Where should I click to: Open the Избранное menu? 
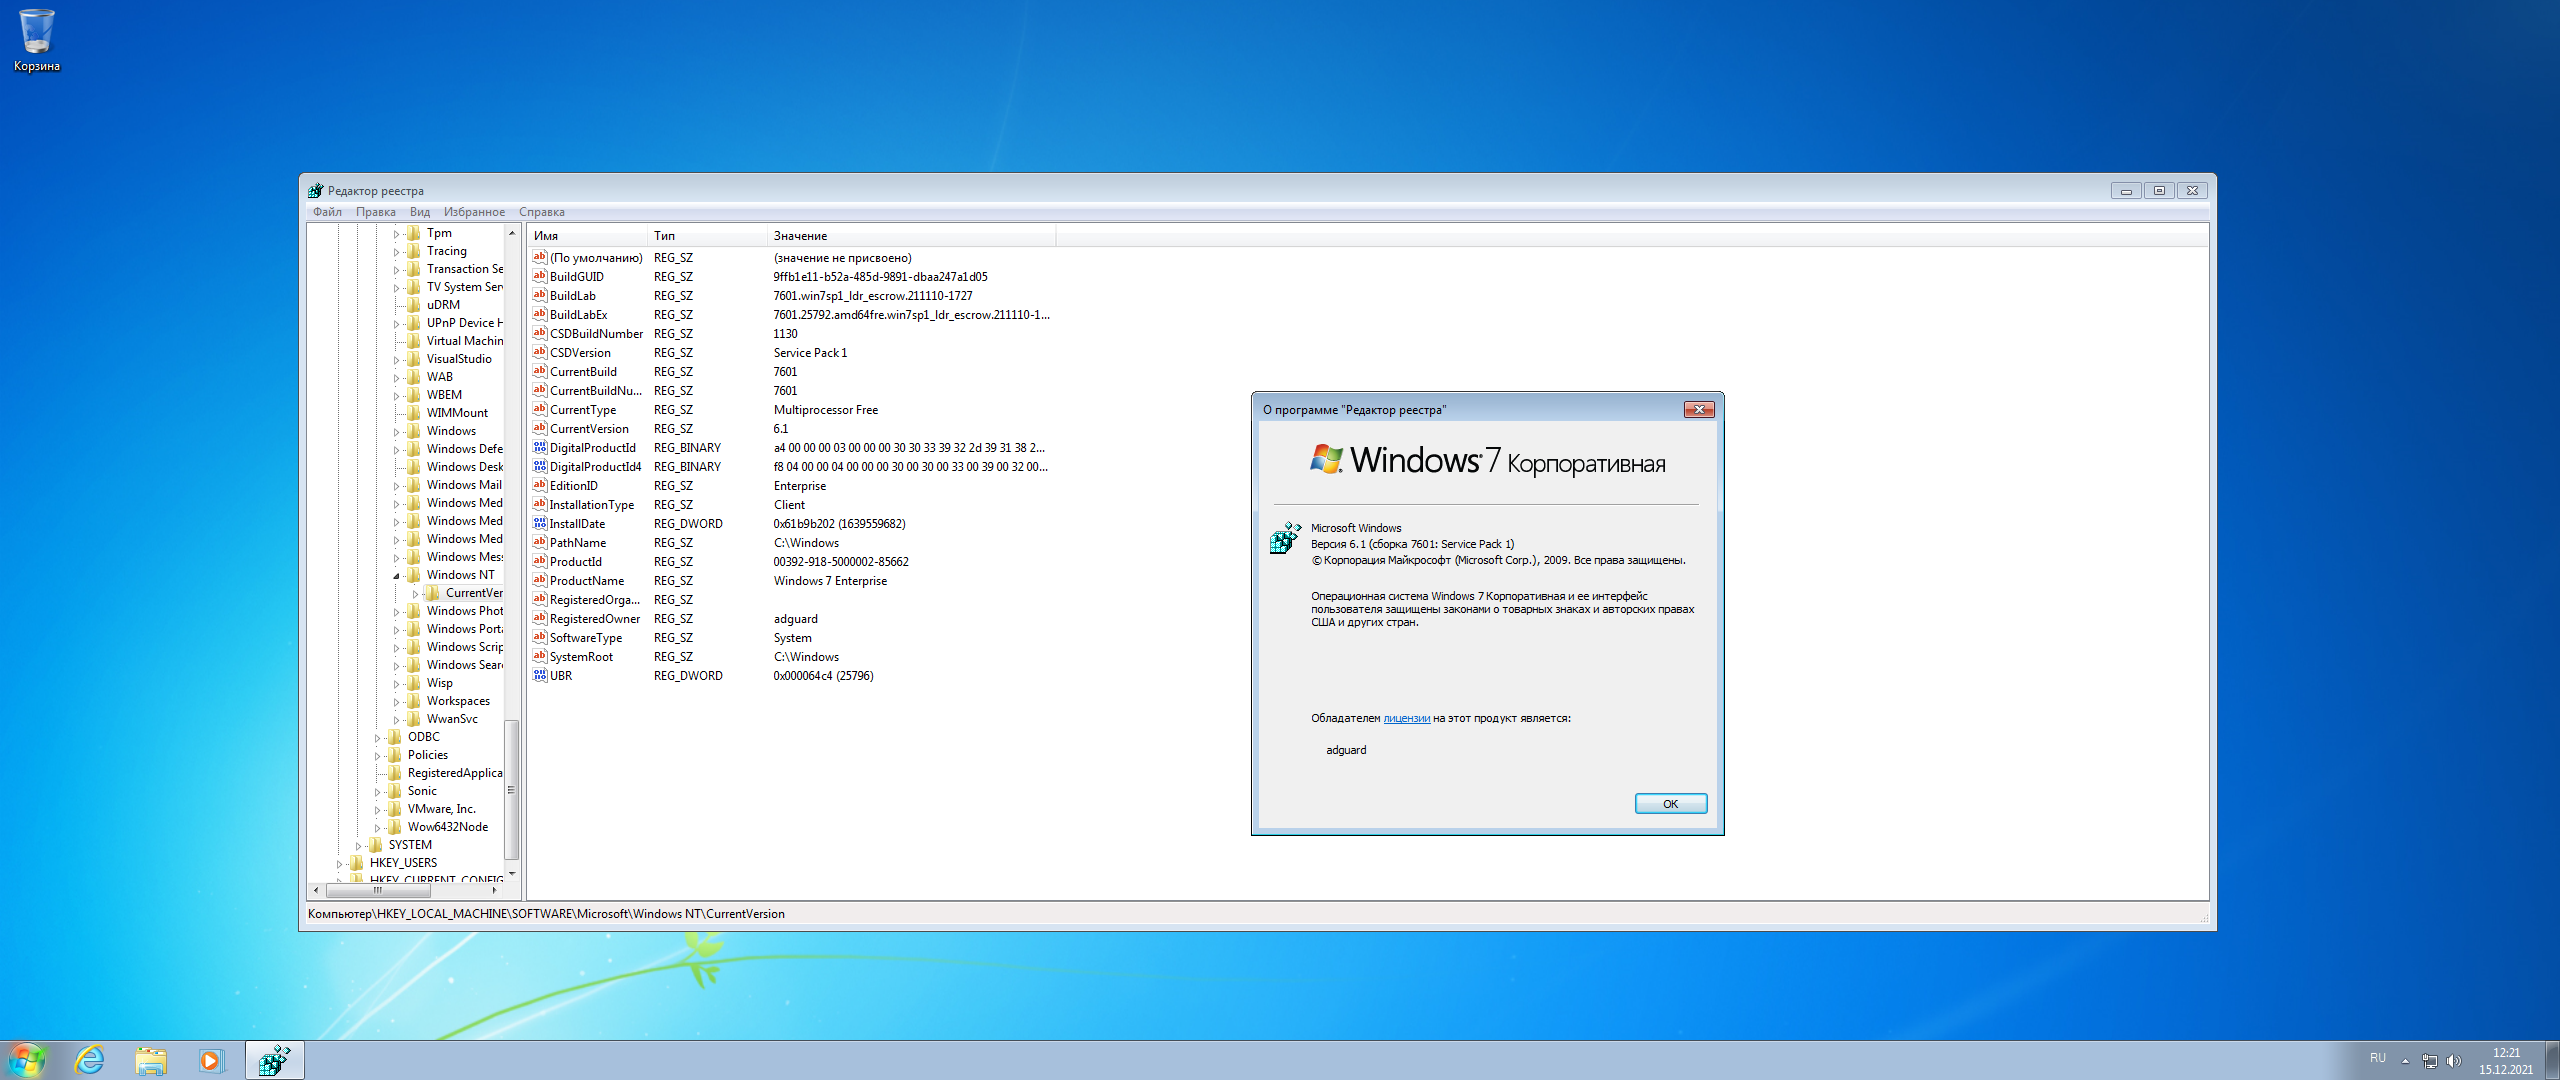[x=474, y=212]
